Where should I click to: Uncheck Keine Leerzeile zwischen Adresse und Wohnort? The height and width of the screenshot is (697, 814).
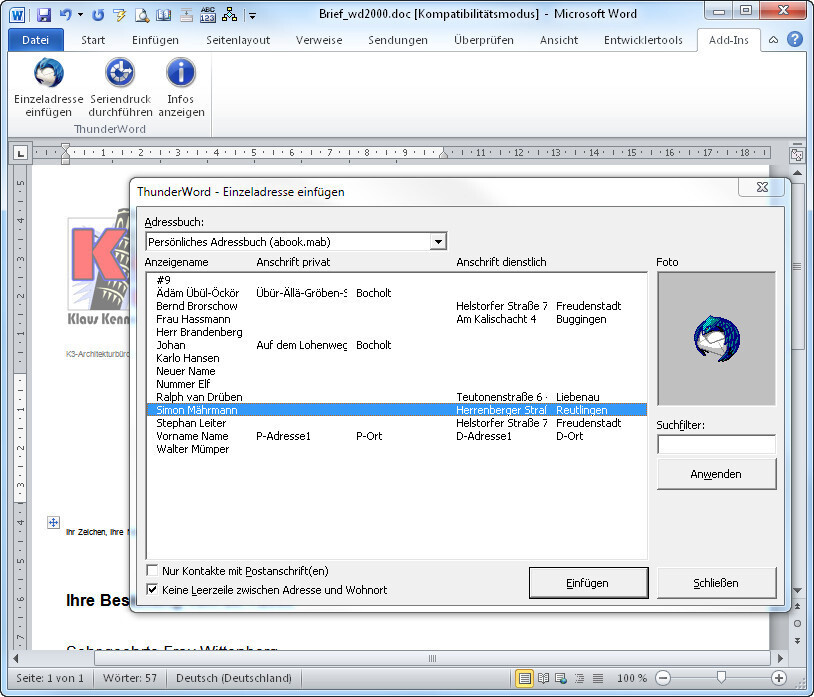point(152,590)
